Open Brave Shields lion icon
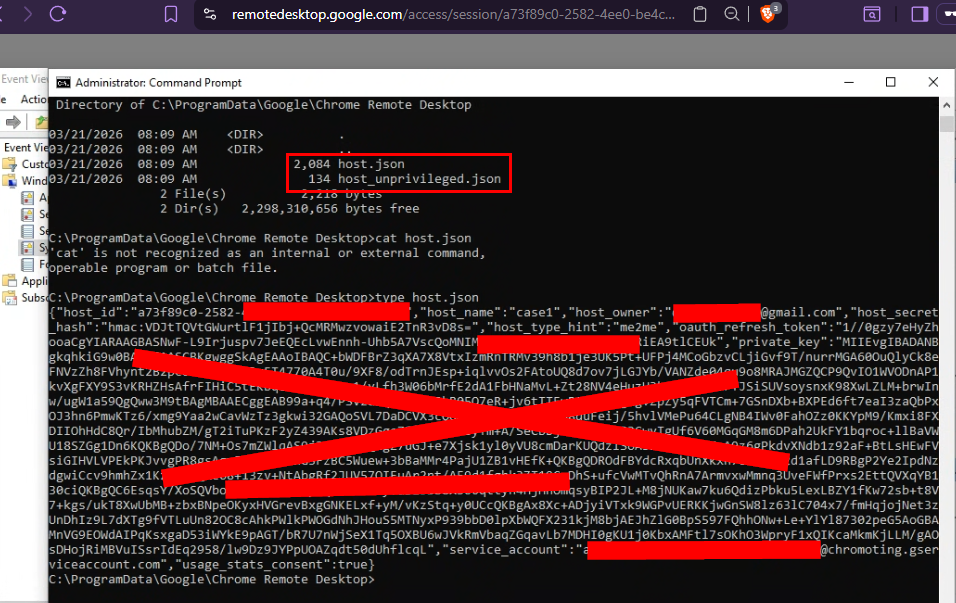This screenshot has width=956, height=603. (768, 13)
